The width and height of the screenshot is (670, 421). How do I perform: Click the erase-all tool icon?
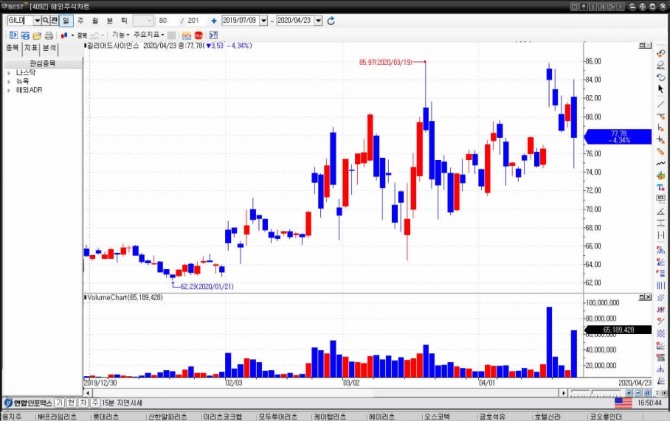[x=661, y=65]
